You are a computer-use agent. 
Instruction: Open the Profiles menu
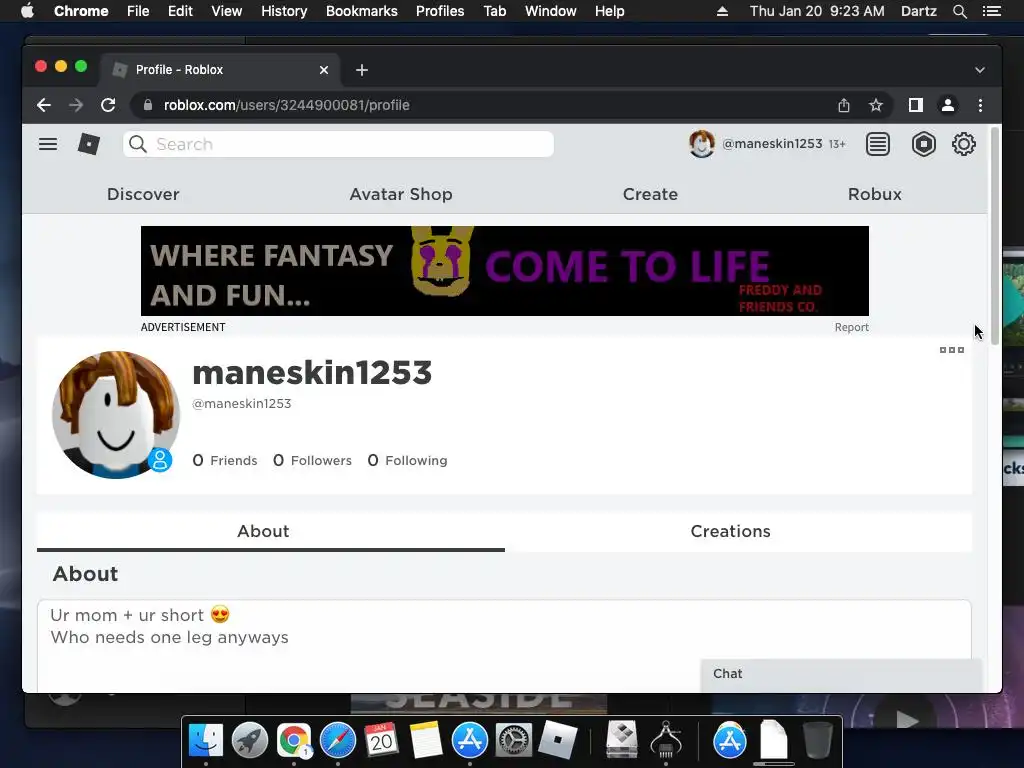coord(440,11)
